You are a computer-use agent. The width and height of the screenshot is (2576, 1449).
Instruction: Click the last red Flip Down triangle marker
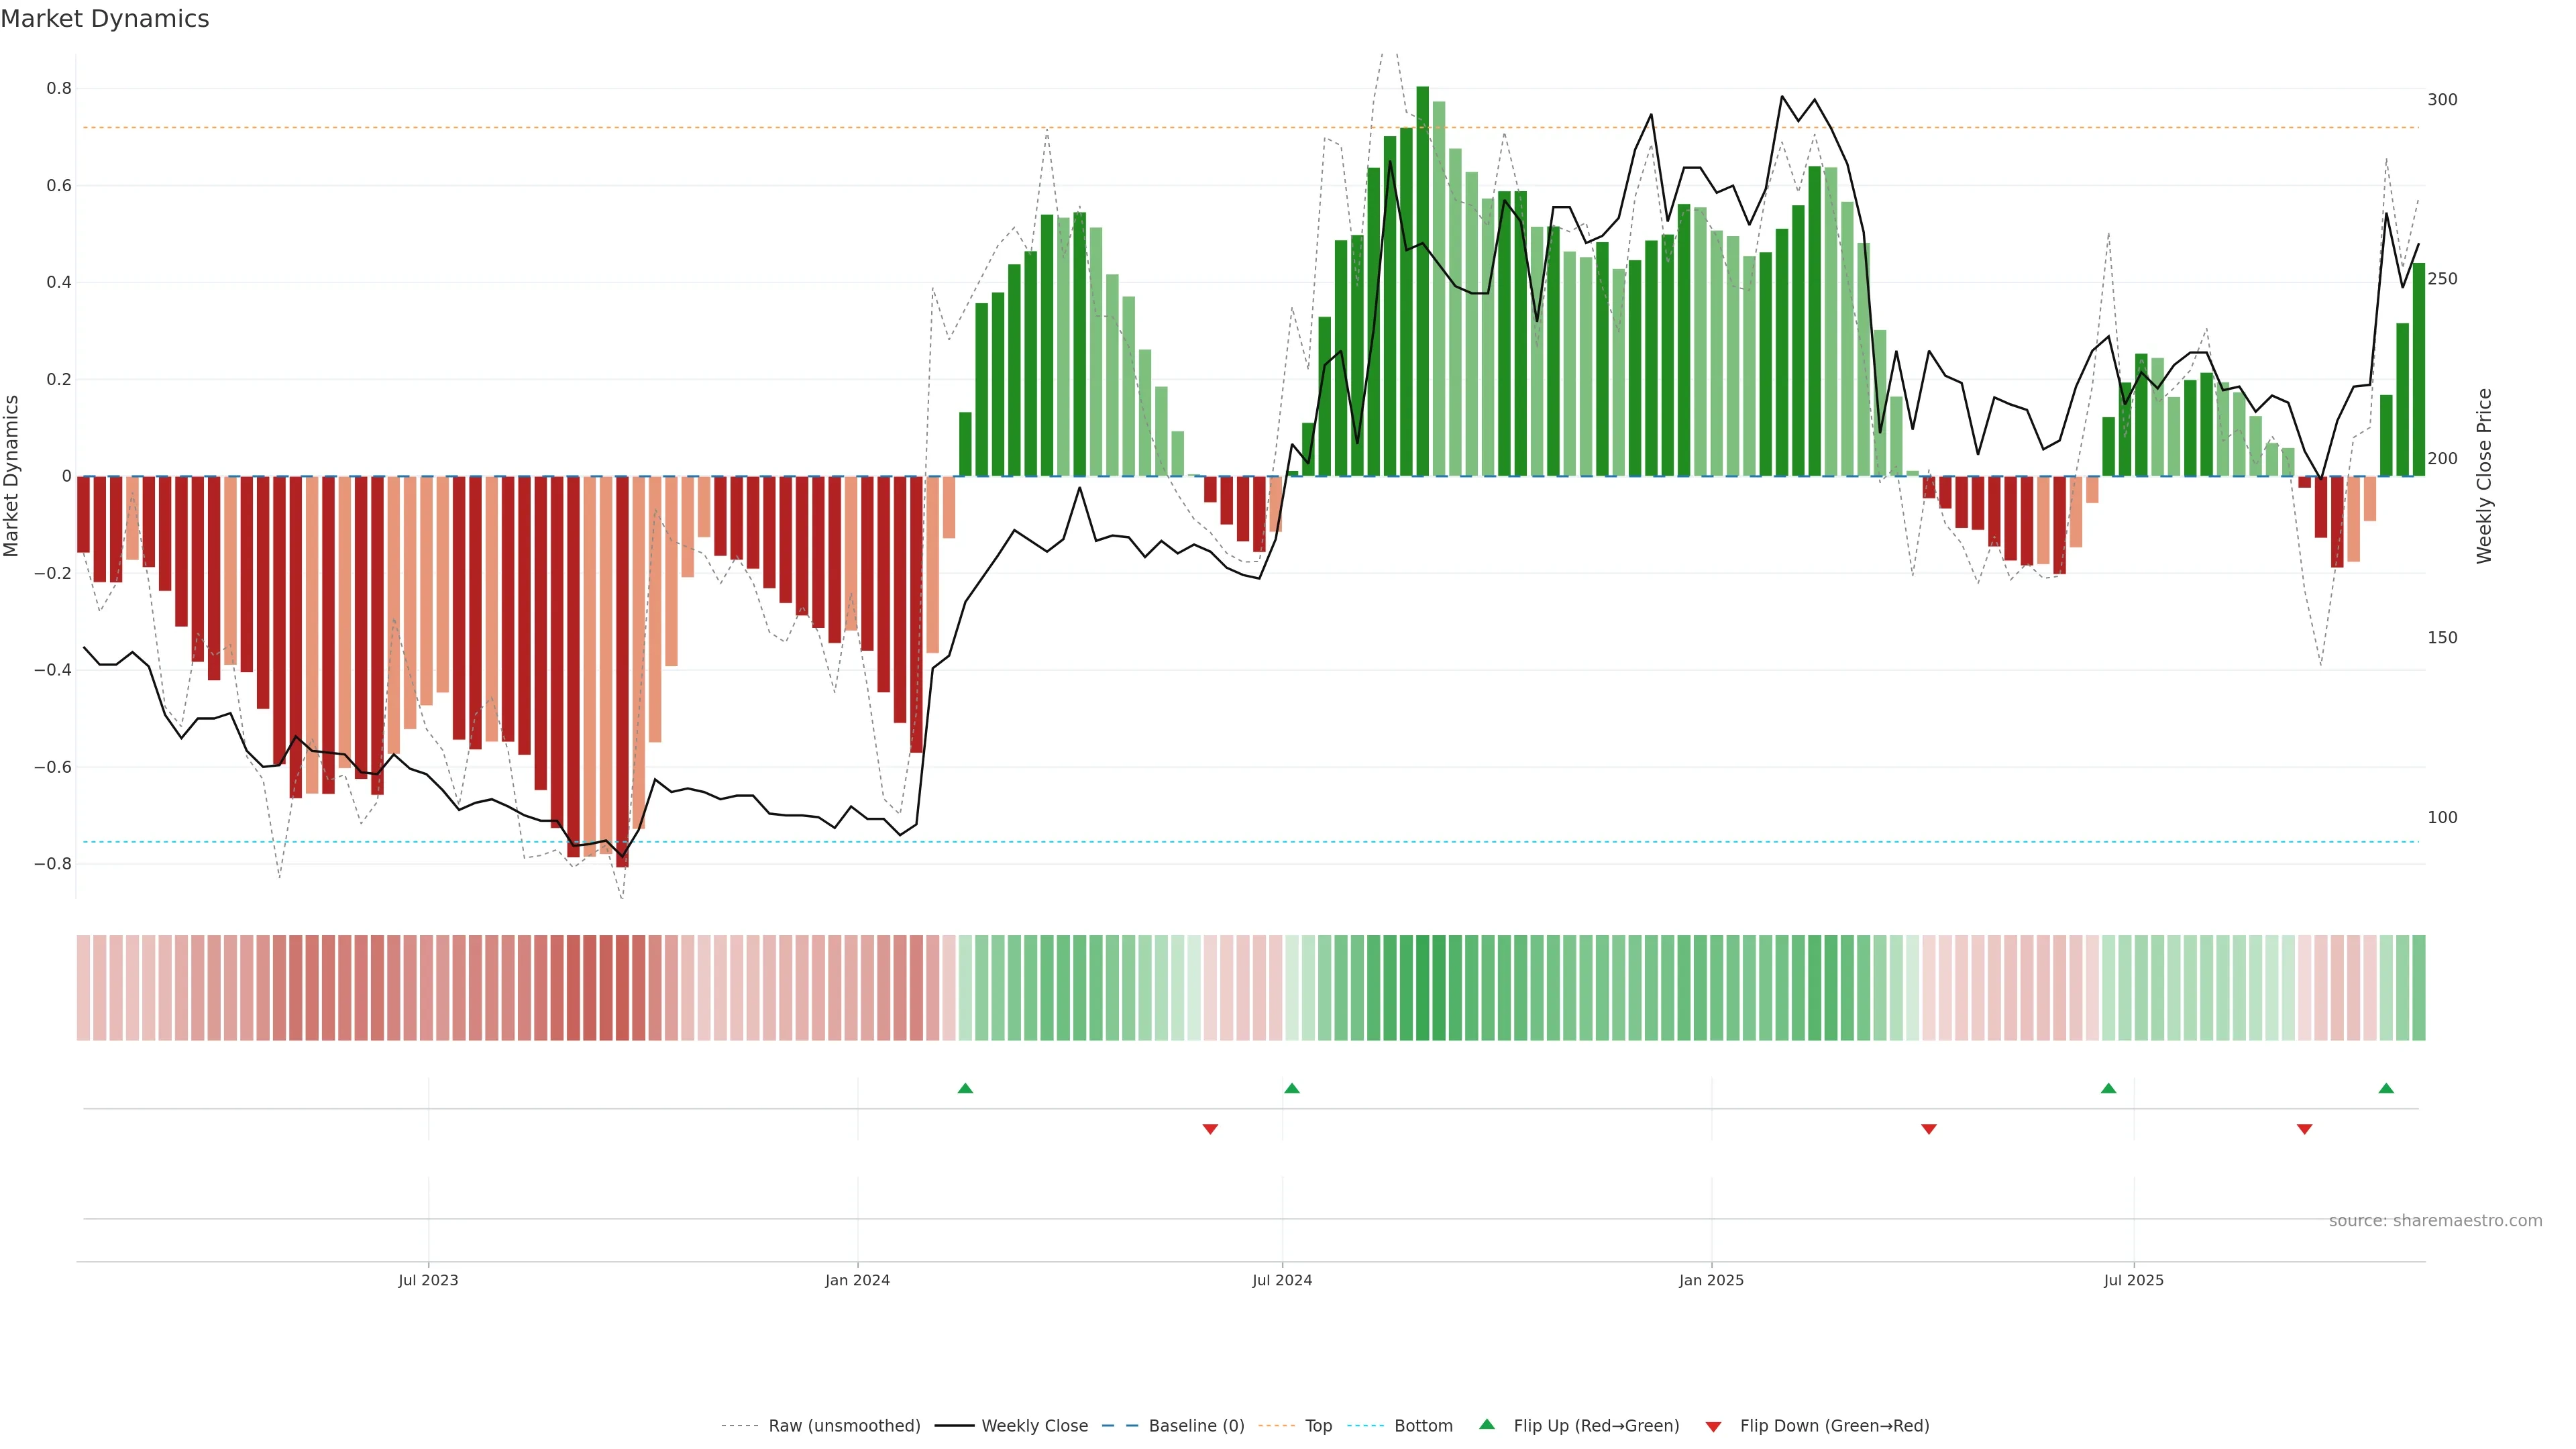click(2304, 1129)
